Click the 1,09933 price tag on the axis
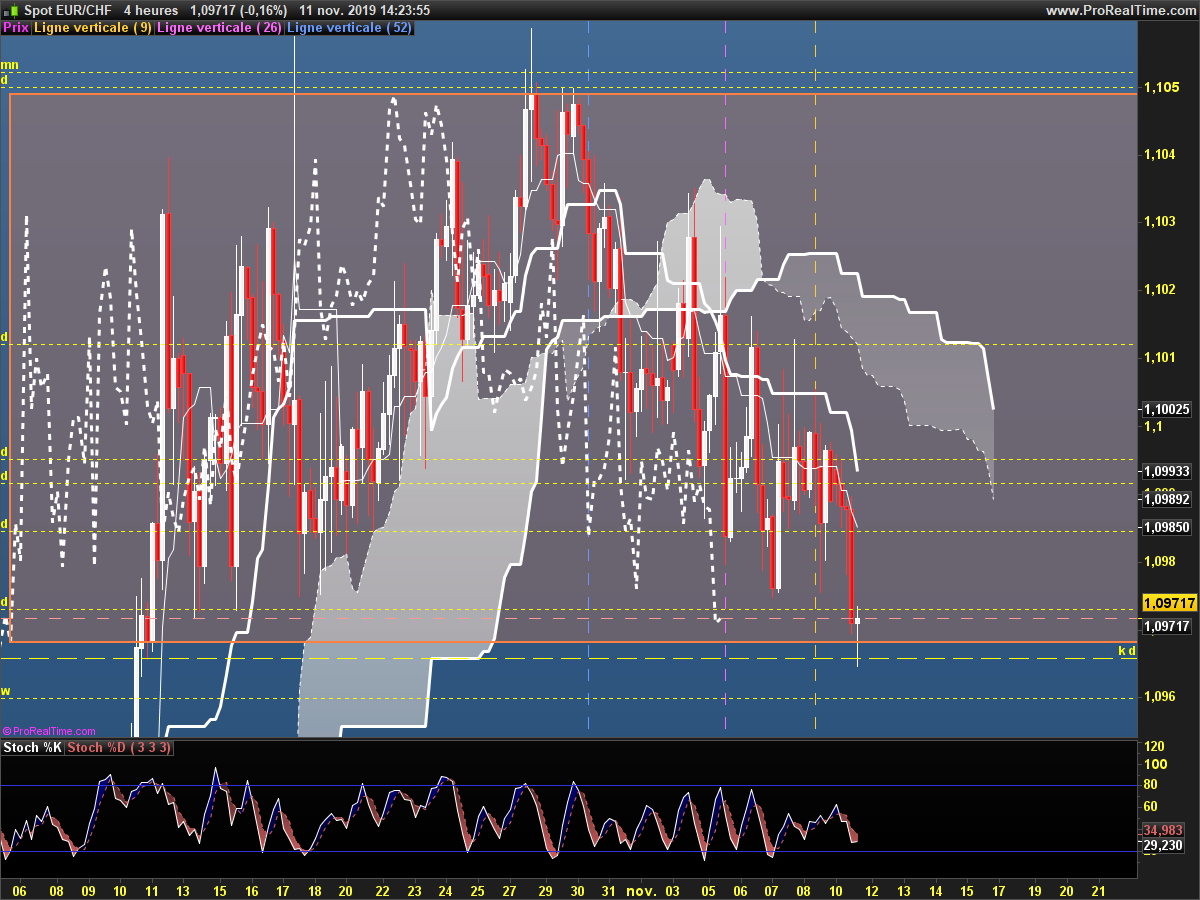 (1169, 471)
